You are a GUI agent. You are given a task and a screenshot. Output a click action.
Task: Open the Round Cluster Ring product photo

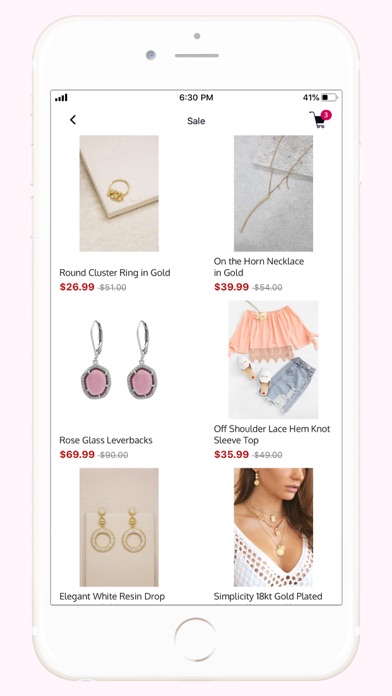pos(119,194)
